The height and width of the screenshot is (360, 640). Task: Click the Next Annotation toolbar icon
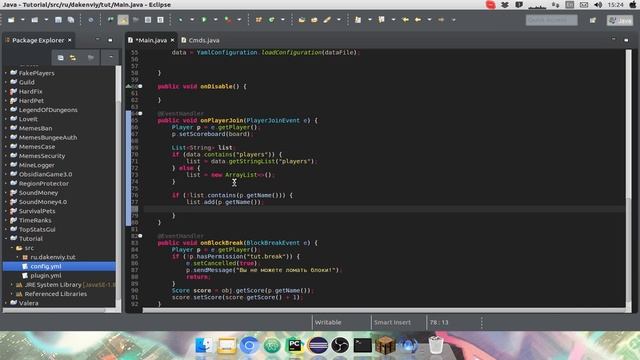click(x=358, y=20)
